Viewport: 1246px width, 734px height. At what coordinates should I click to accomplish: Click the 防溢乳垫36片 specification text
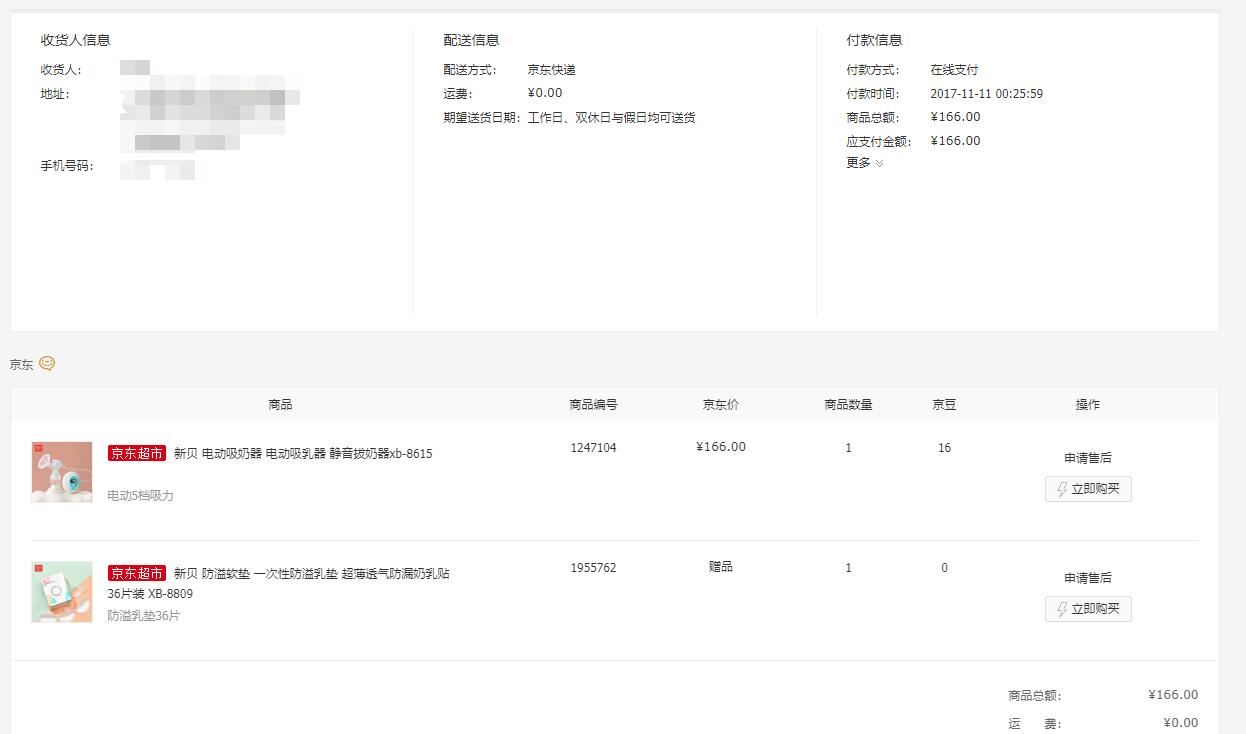tap(144, 616)
